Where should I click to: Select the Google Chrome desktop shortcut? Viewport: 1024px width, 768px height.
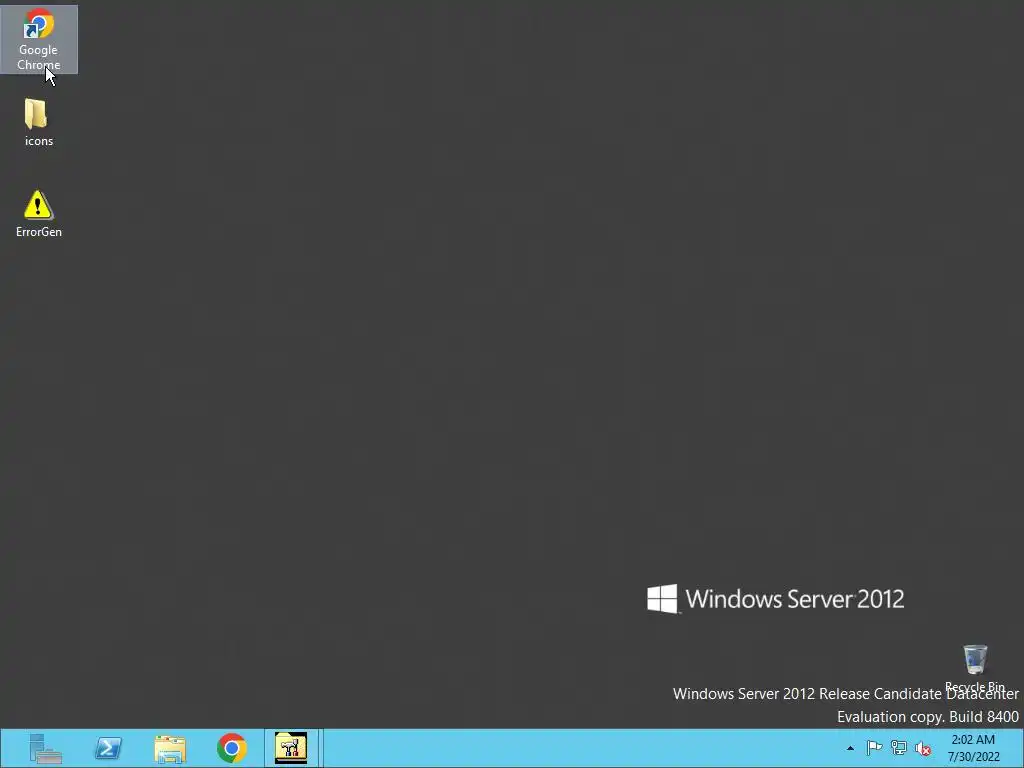pyautogui.click(x=39, y=39)
